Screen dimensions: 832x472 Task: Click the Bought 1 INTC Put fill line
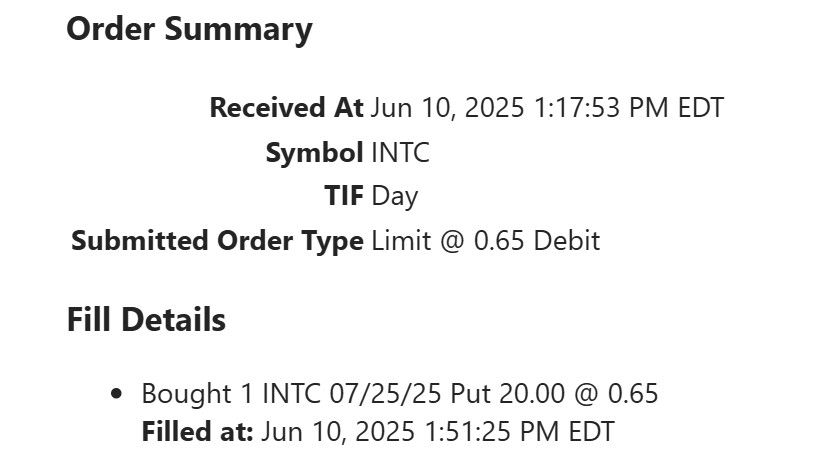click(399, 394)
